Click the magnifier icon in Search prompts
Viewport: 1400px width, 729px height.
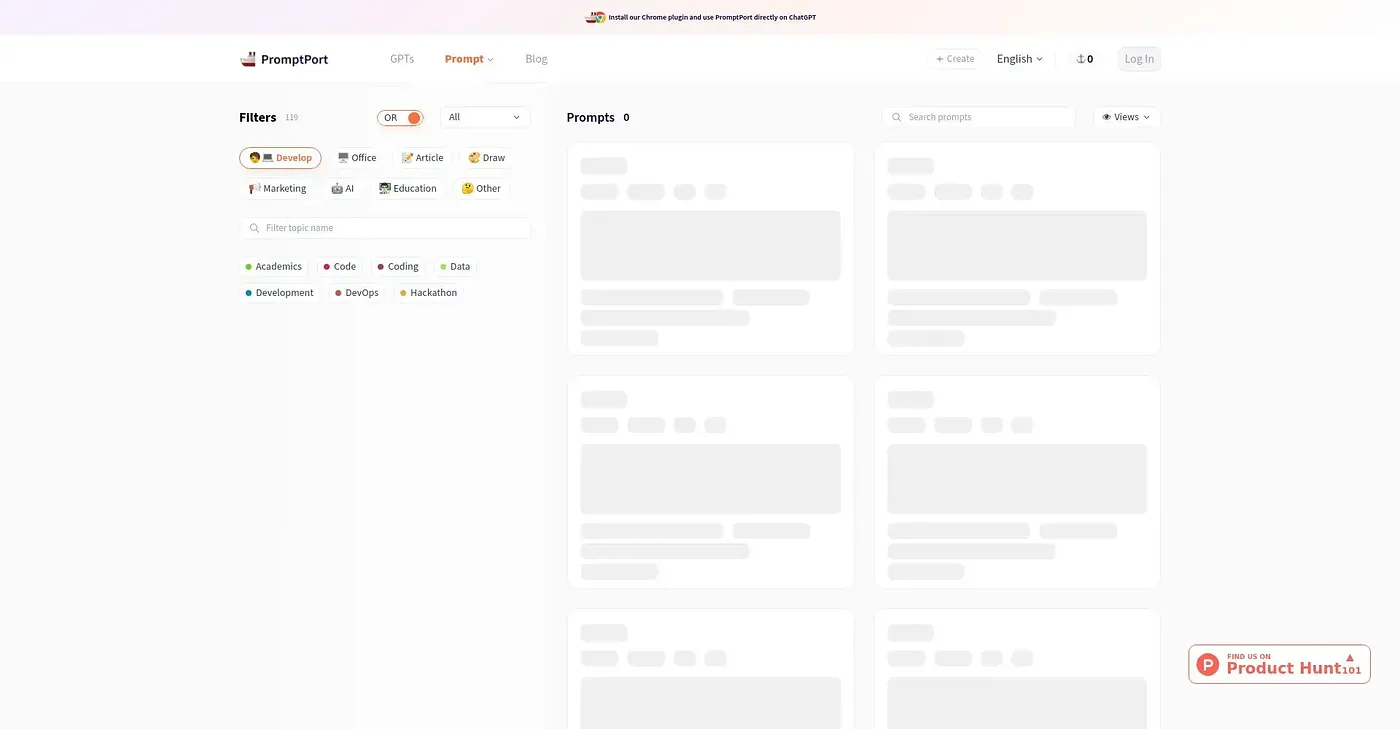click(x=896, y=117)
